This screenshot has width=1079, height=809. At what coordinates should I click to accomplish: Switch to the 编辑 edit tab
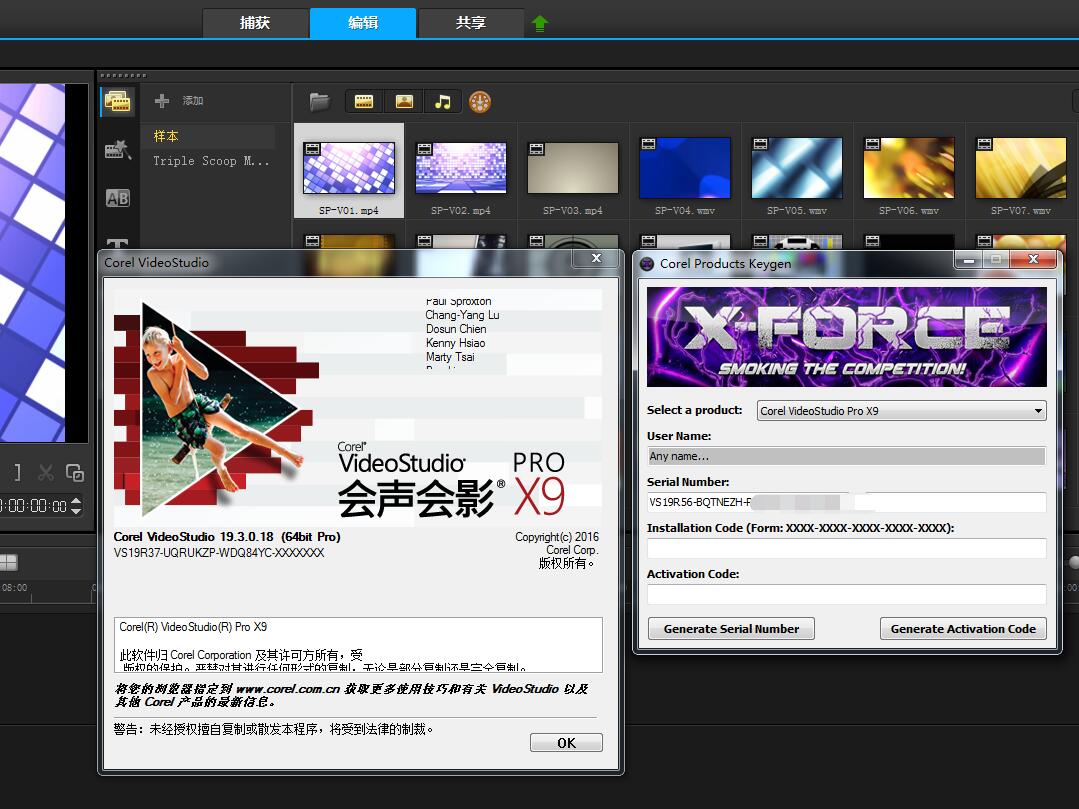(x=363, y=23)
